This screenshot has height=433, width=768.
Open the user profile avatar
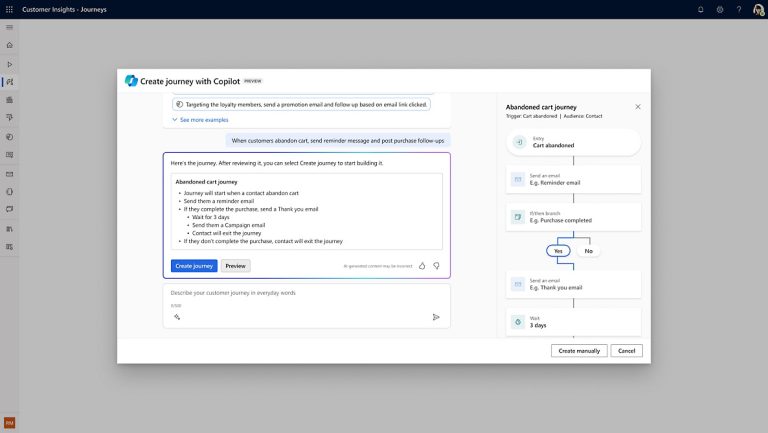758,9
